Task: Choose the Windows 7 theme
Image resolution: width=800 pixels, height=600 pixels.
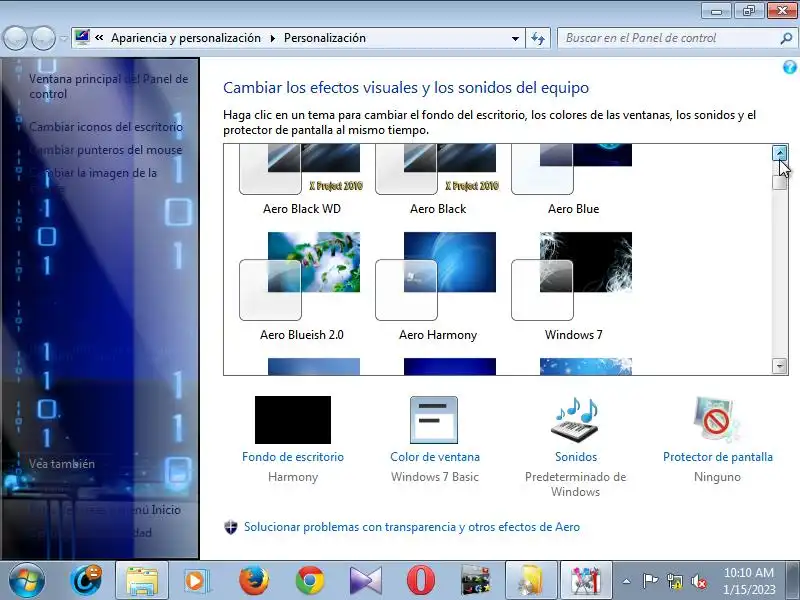Action: tap(573, 287)
